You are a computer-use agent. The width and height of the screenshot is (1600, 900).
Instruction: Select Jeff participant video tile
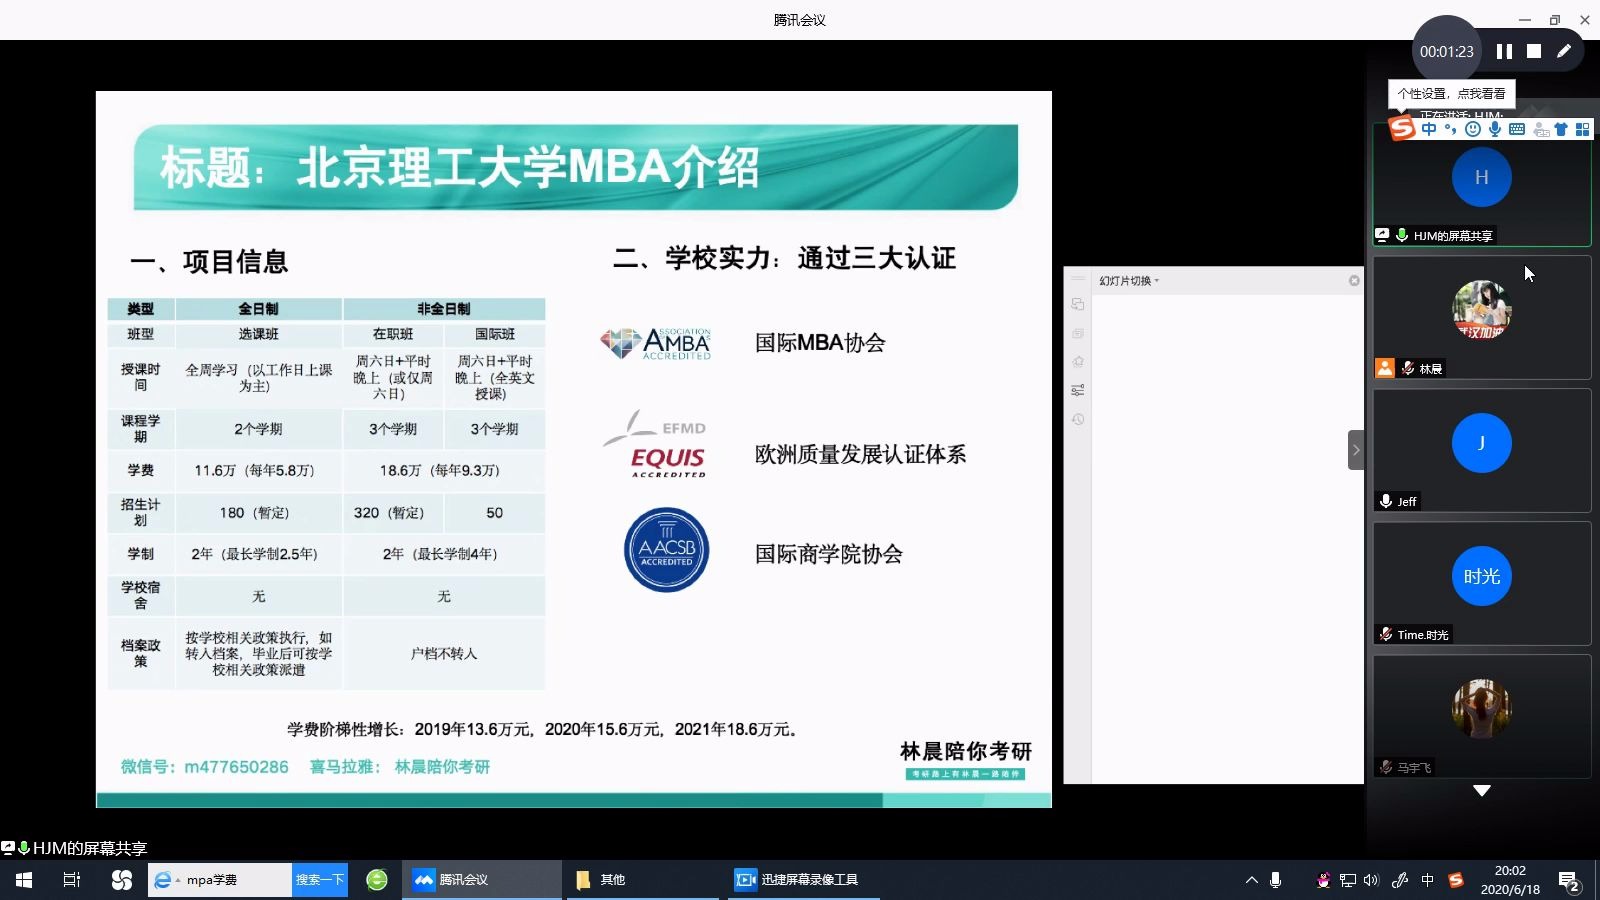(1482, 450)
